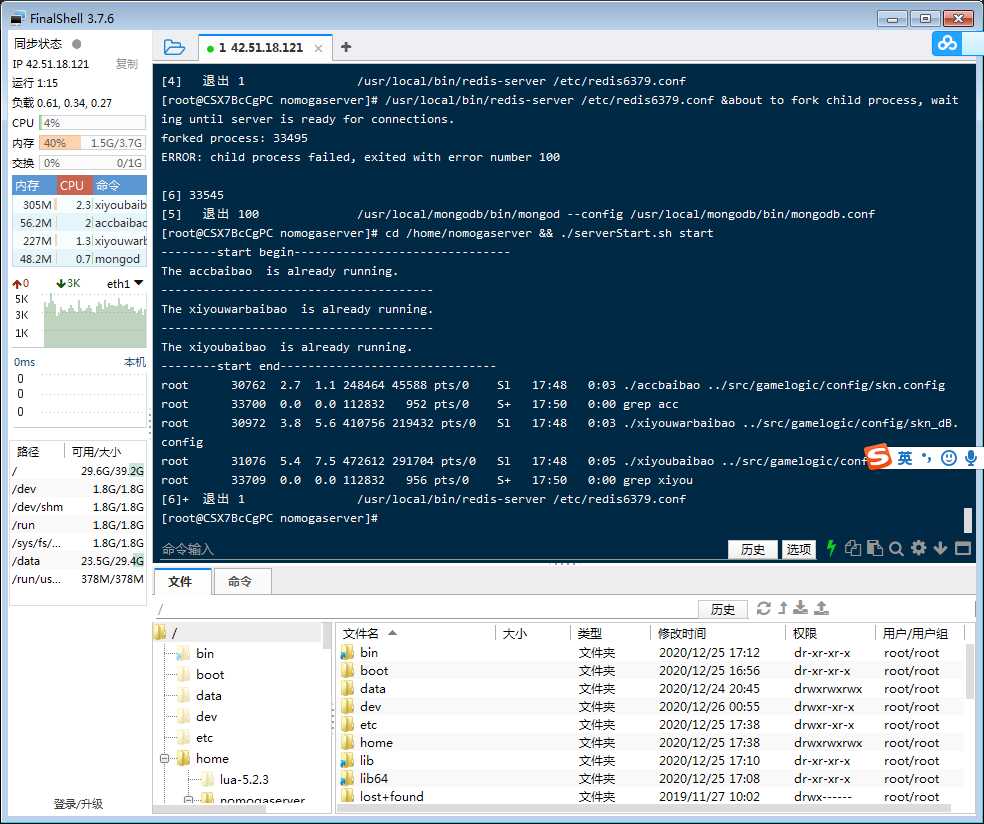
Task: Click the 命令输入 command input field
Action: pyautogui.click(x=440, y=549)
